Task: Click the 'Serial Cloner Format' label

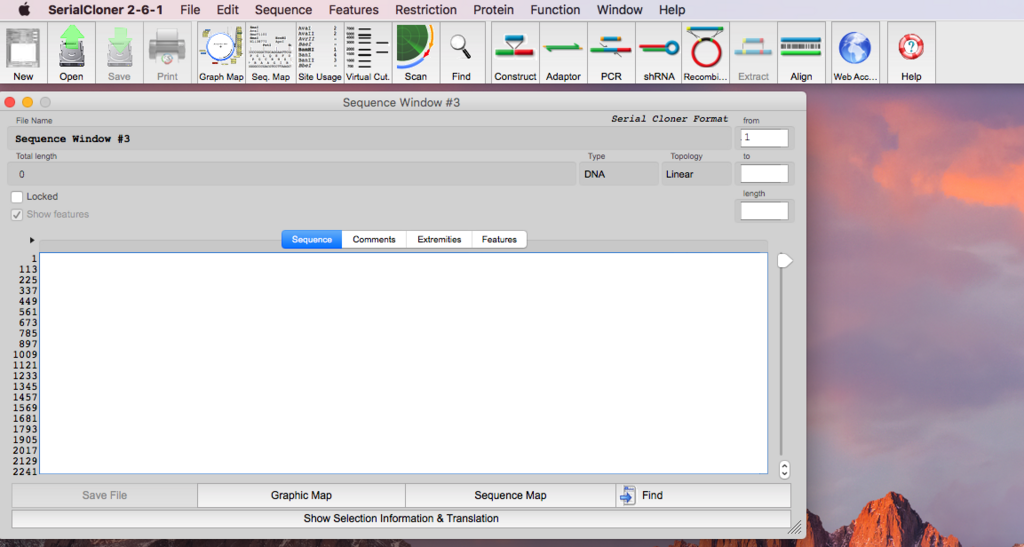Action: point(669,119)
